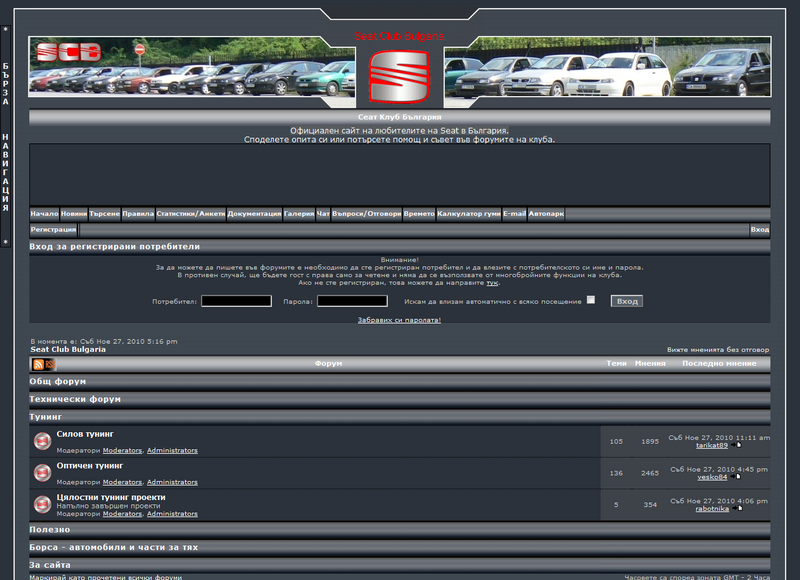The width and height of the screenshot is (800, 580).
Task: Open the Калкулатор гуми menu item
Action: pyautogui.click(x=469, y=214)
